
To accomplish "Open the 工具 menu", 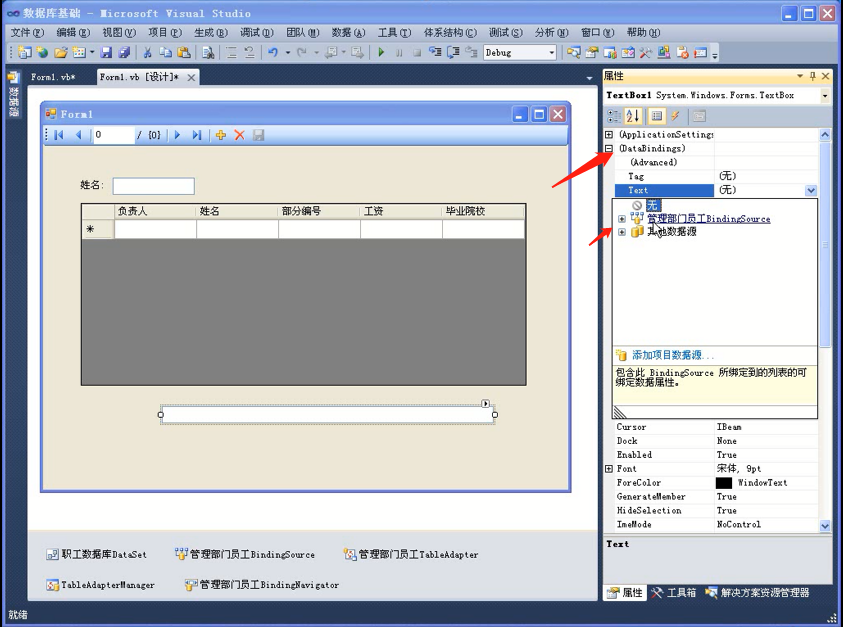I will click(394, 33).
